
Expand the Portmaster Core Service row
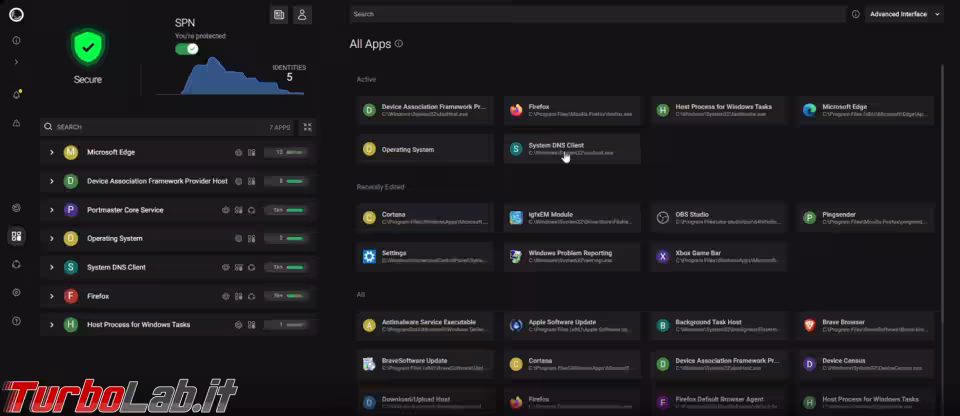[51, 210]
